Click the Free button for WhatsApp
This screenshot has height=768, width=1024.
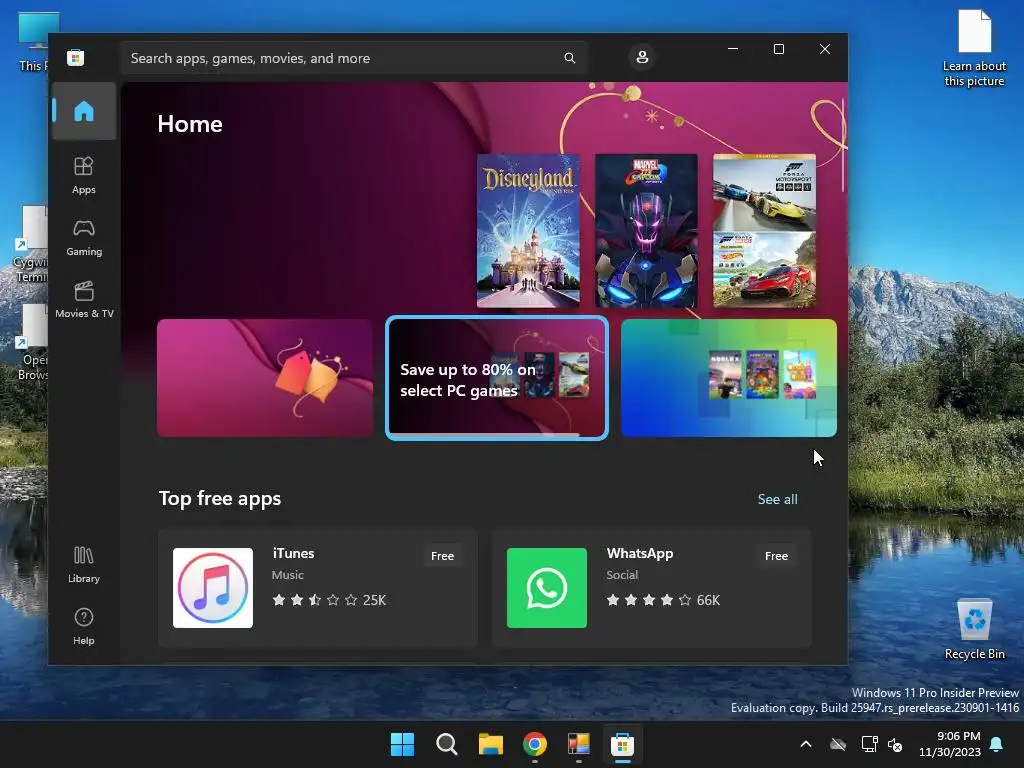coord(776,556)
